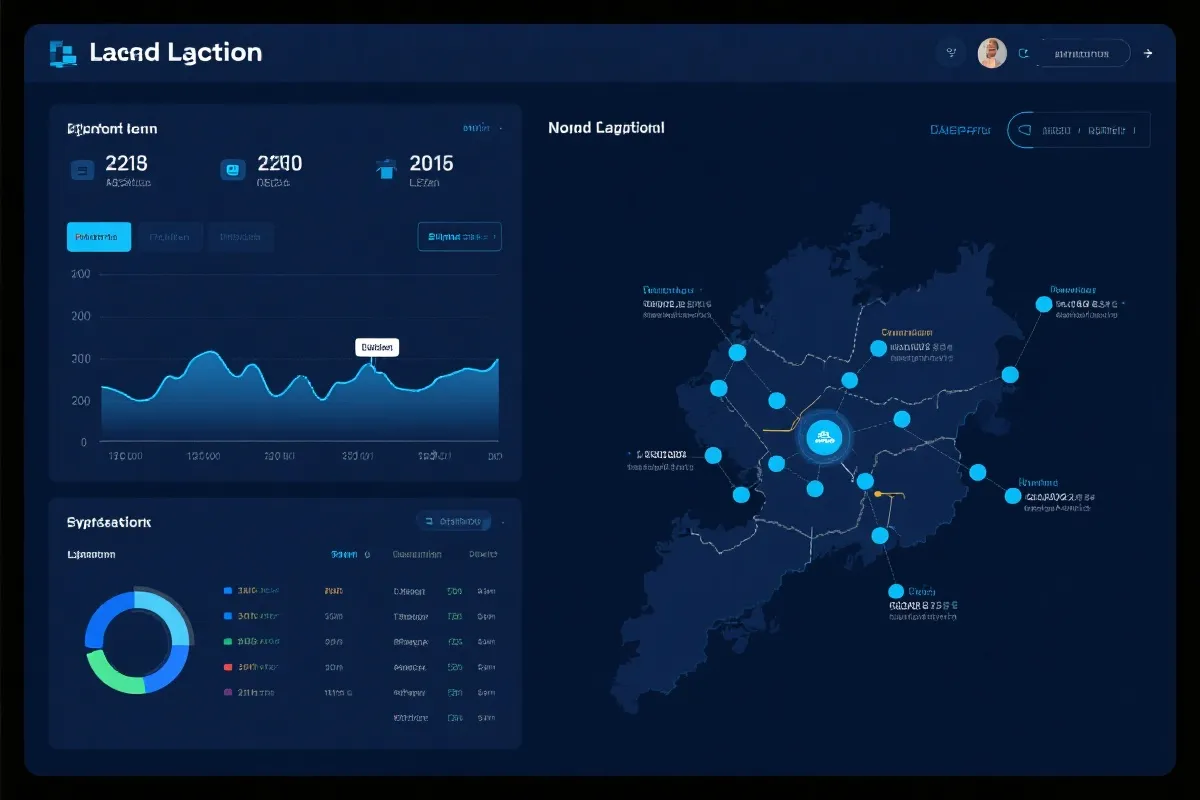Click the blue logo icon in header
This screenshot has height=800, width=1200.
pyautogui.click(x=63, y=53)
